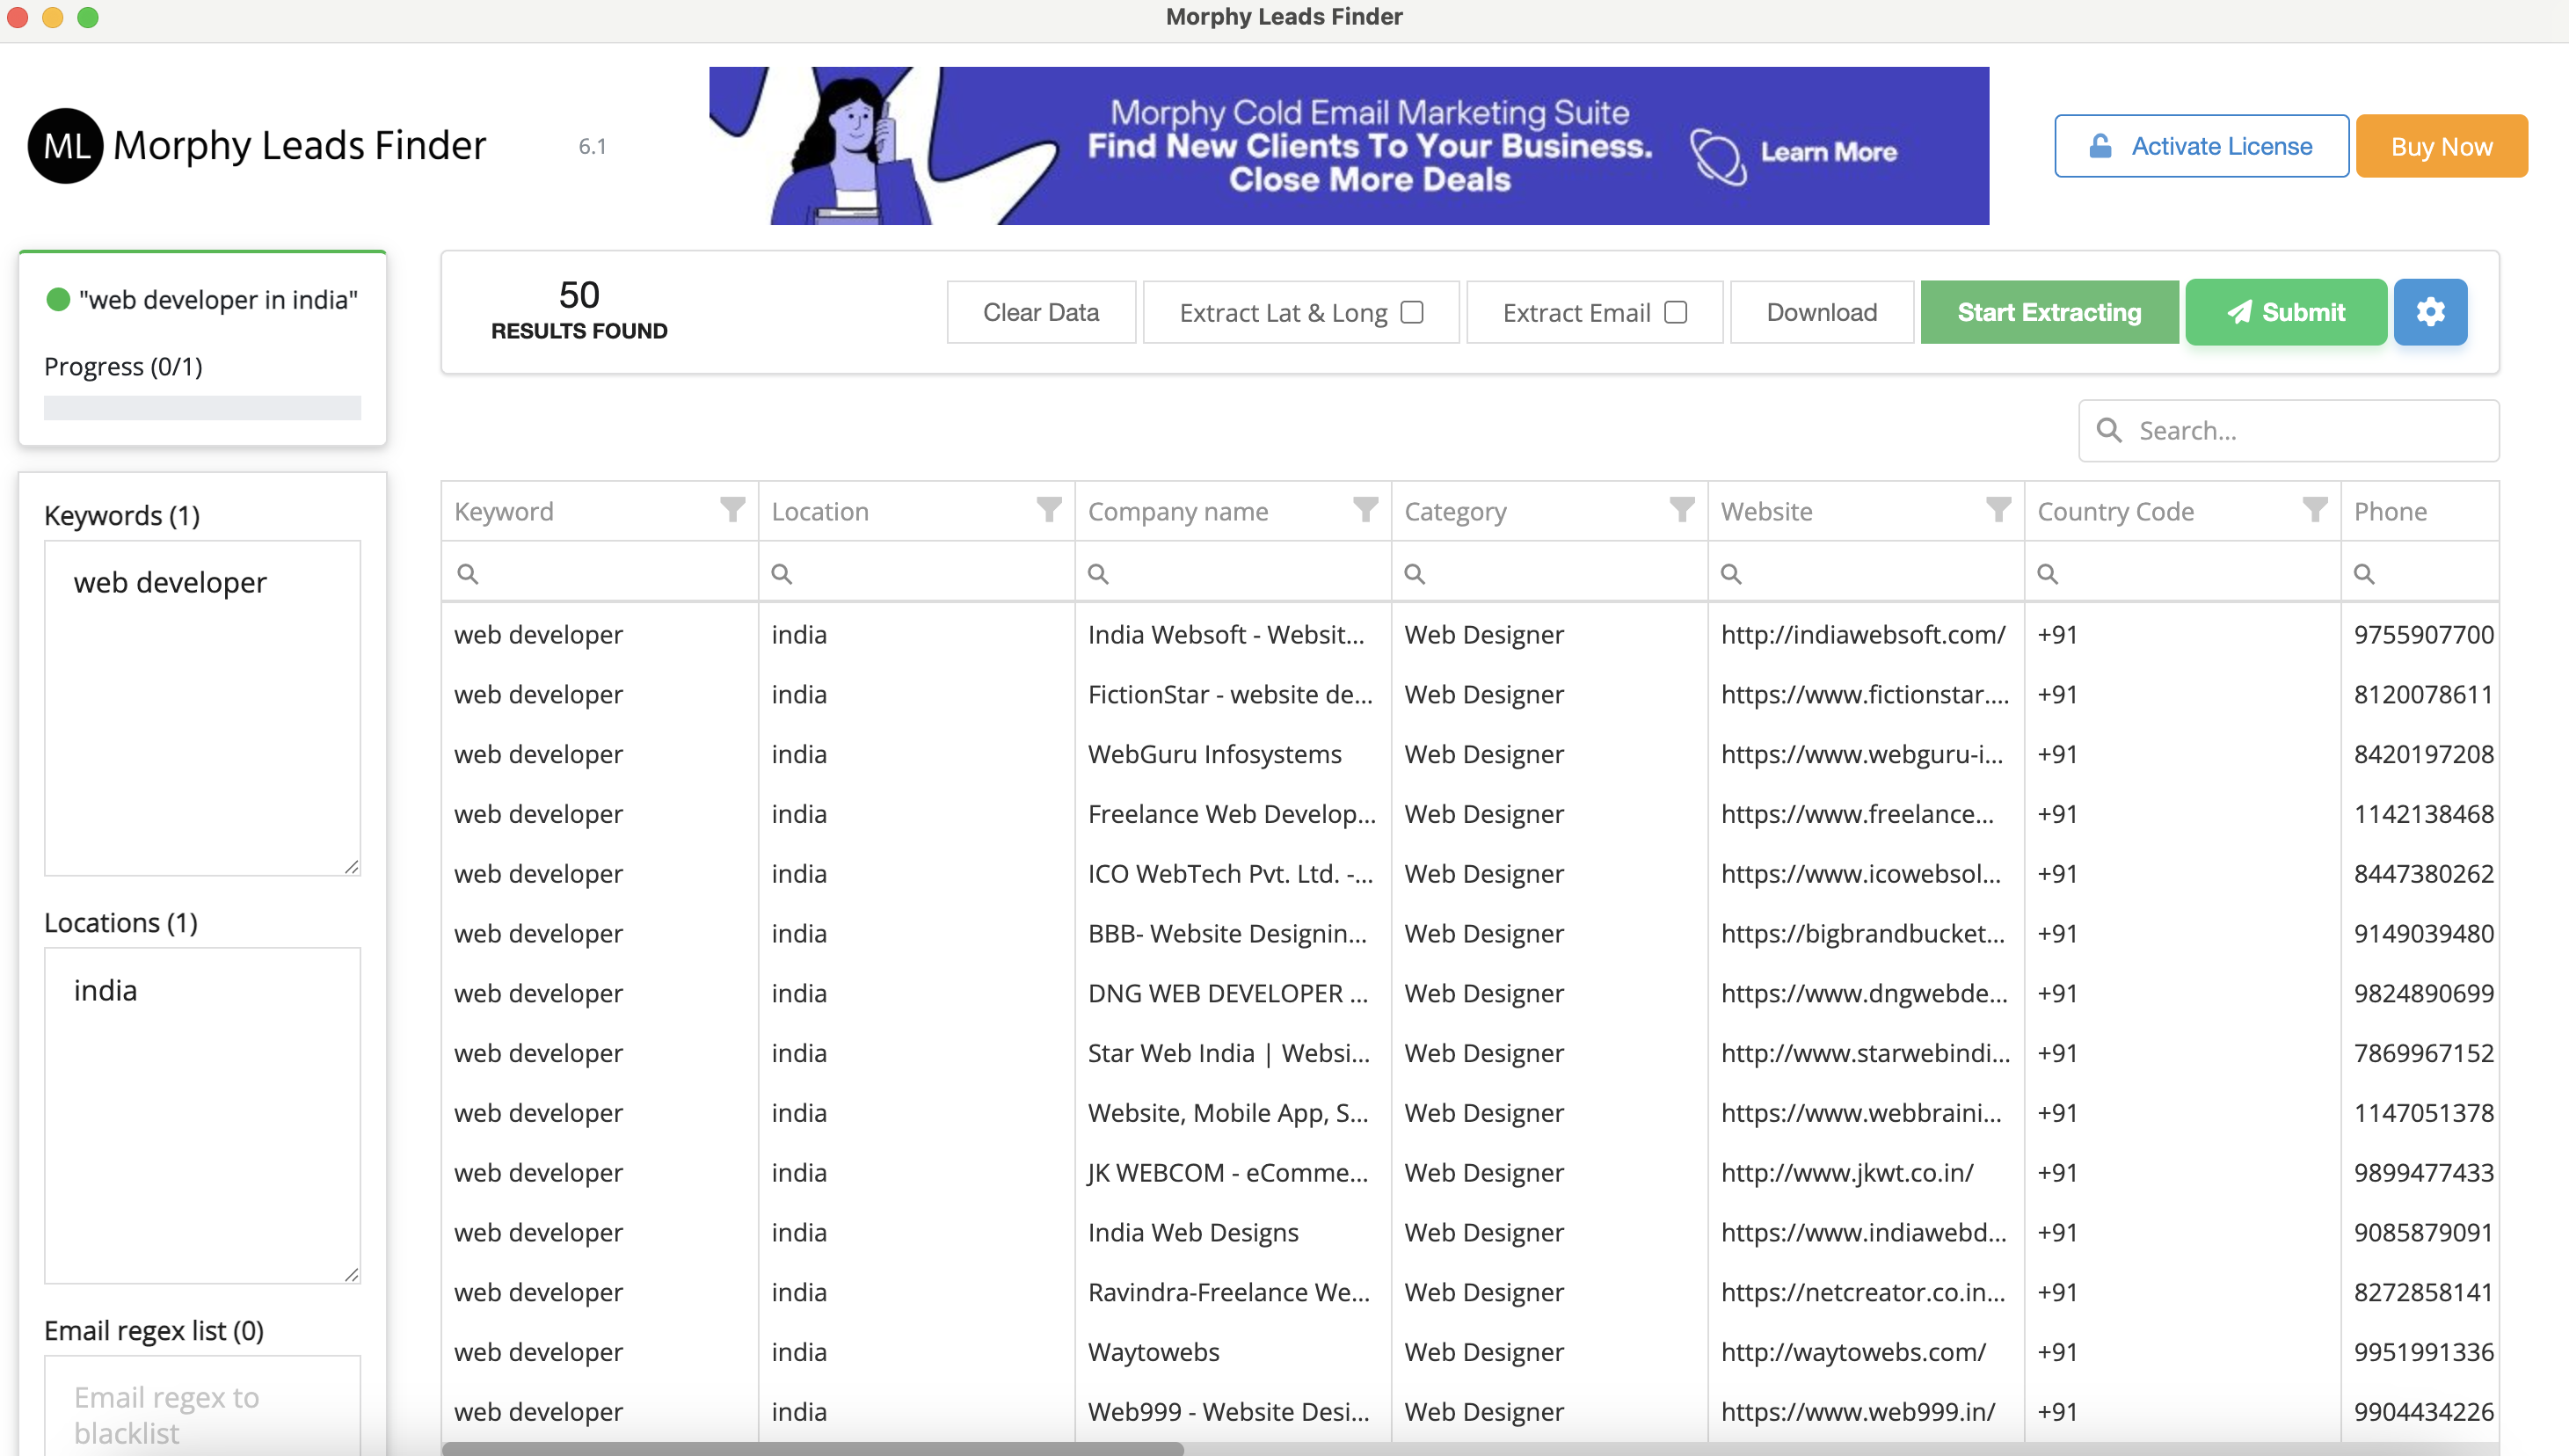Click the horizontal scrollbar under the results table

812,1447
